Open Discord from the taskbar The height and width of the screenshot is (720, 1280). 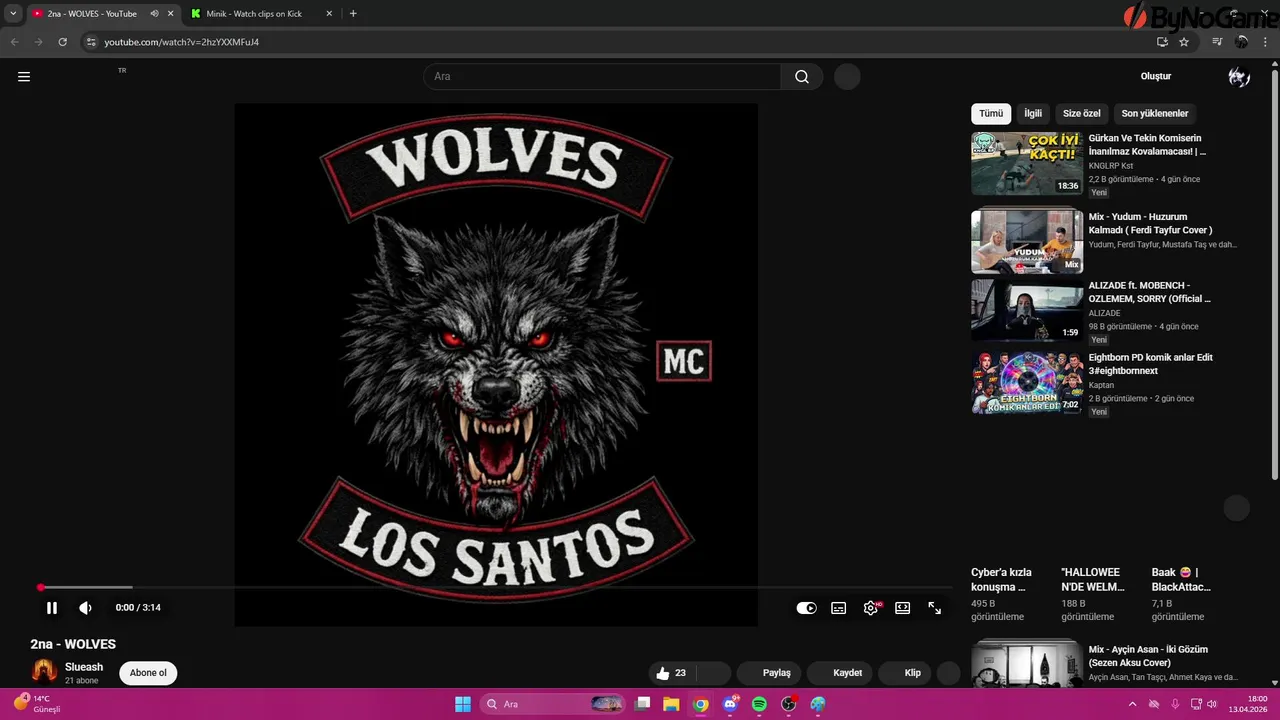pyautogui.click(x=730, y=704)
